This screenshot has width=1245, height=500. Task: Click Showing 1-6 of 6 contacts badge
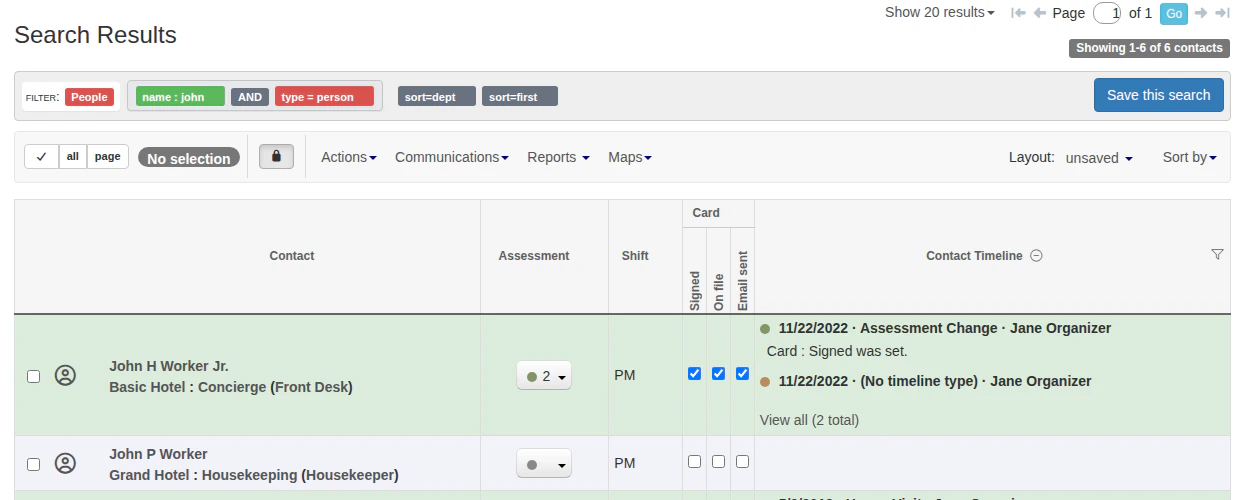(1149, 48)
